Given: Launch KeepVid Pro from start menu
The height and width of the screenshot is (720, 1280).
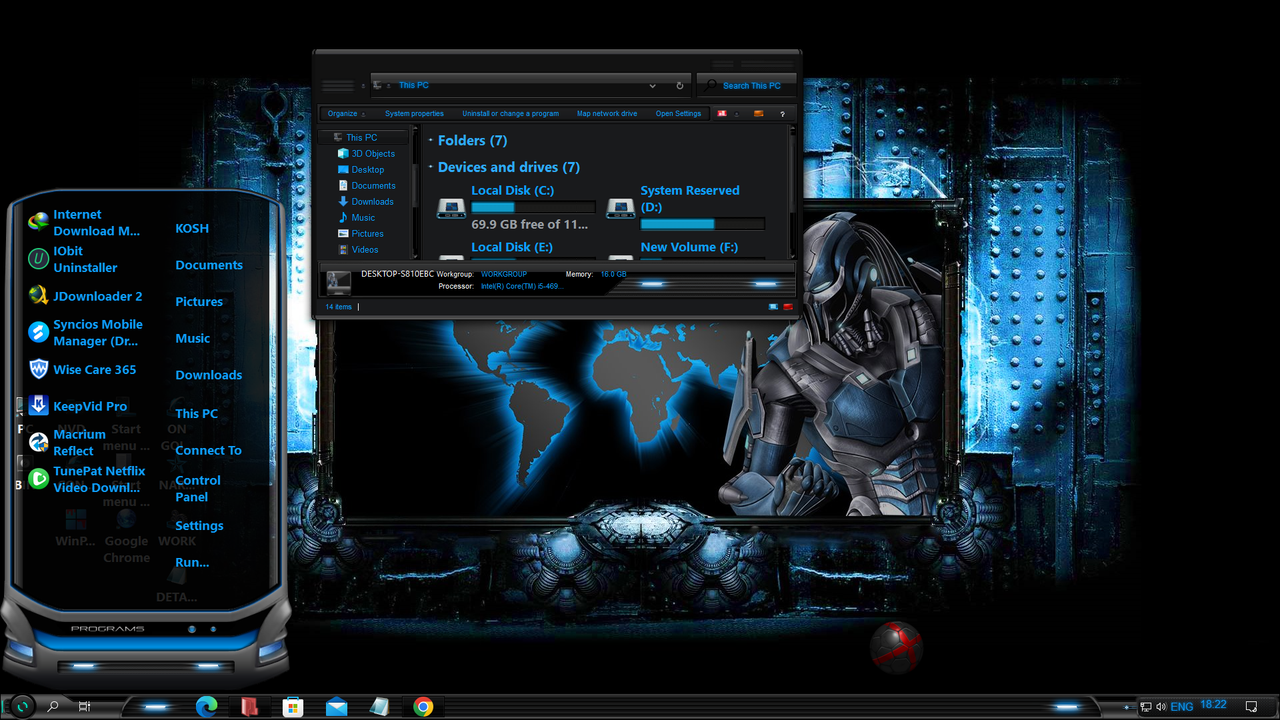Looking at the screenshot, I should click(78, 406).
